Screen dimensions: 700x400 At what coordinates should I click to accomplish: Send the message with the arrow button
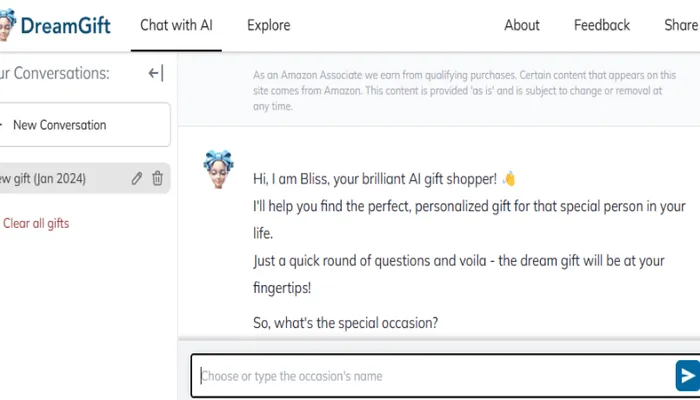pos(687,376)
